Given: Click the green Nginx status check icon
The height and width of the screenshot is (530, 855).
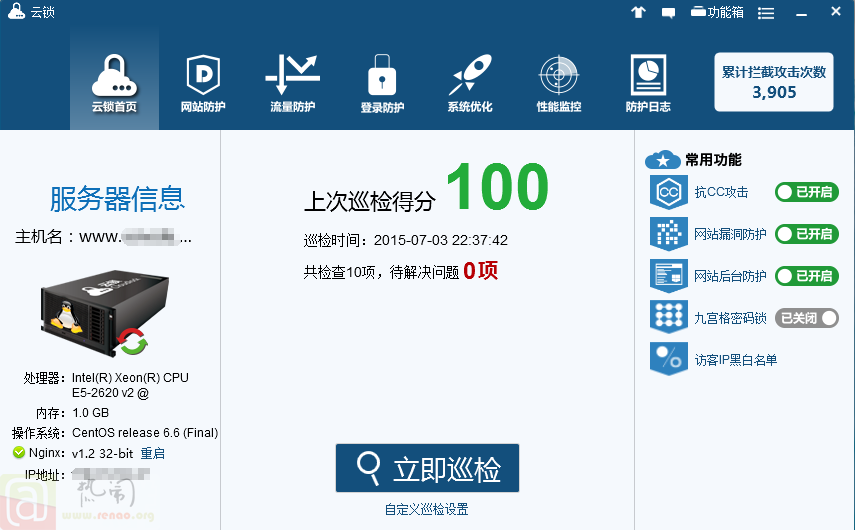Looking at the screenshot, I should click(x=19, y=453).
